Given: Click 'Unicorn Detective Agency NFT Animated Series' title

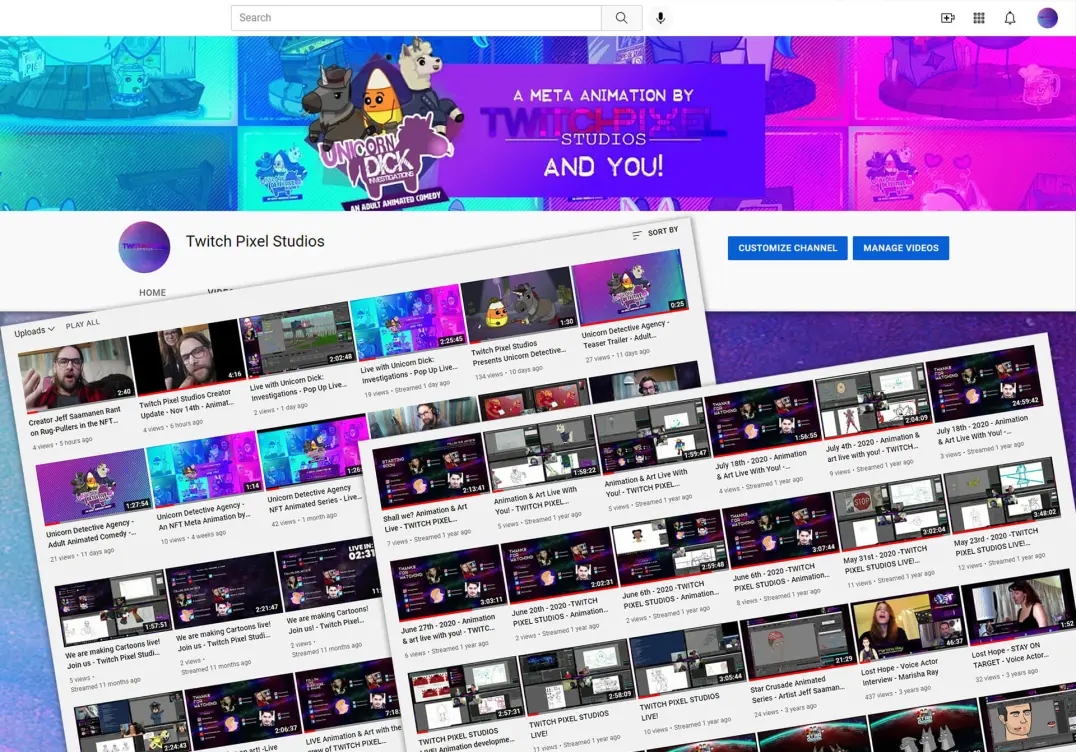Looking at the screenshot, I should click(314, 499).
